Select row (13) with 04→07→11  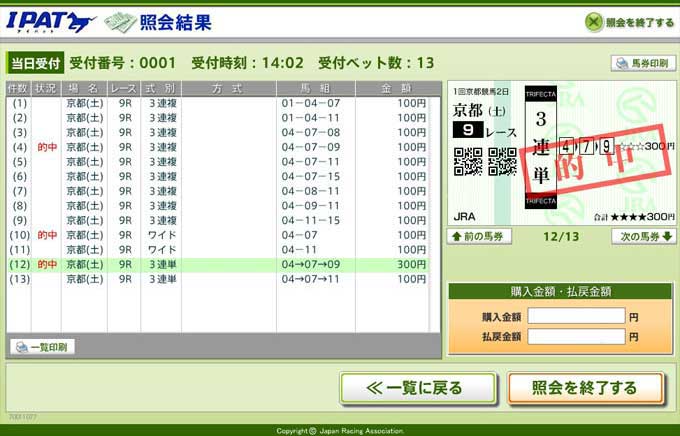(x=220, y=279)
